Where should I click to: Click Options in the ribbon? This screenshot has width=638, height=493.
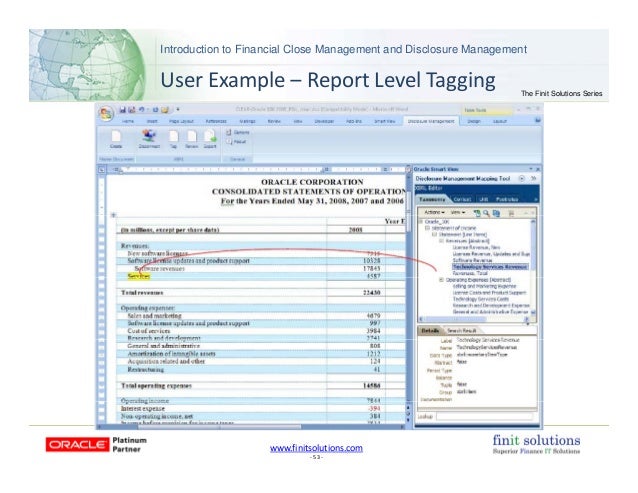tap(238, 132)
